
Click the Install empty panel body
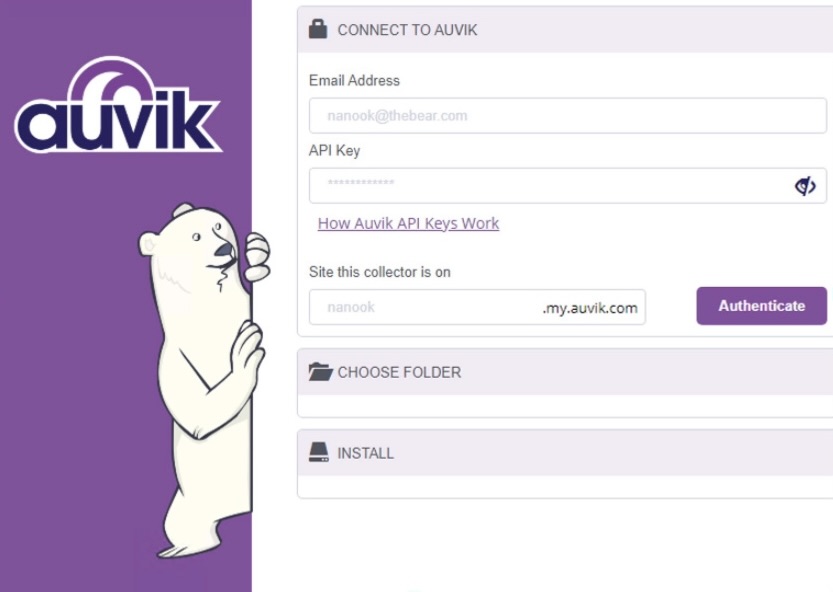pos(565,487)
